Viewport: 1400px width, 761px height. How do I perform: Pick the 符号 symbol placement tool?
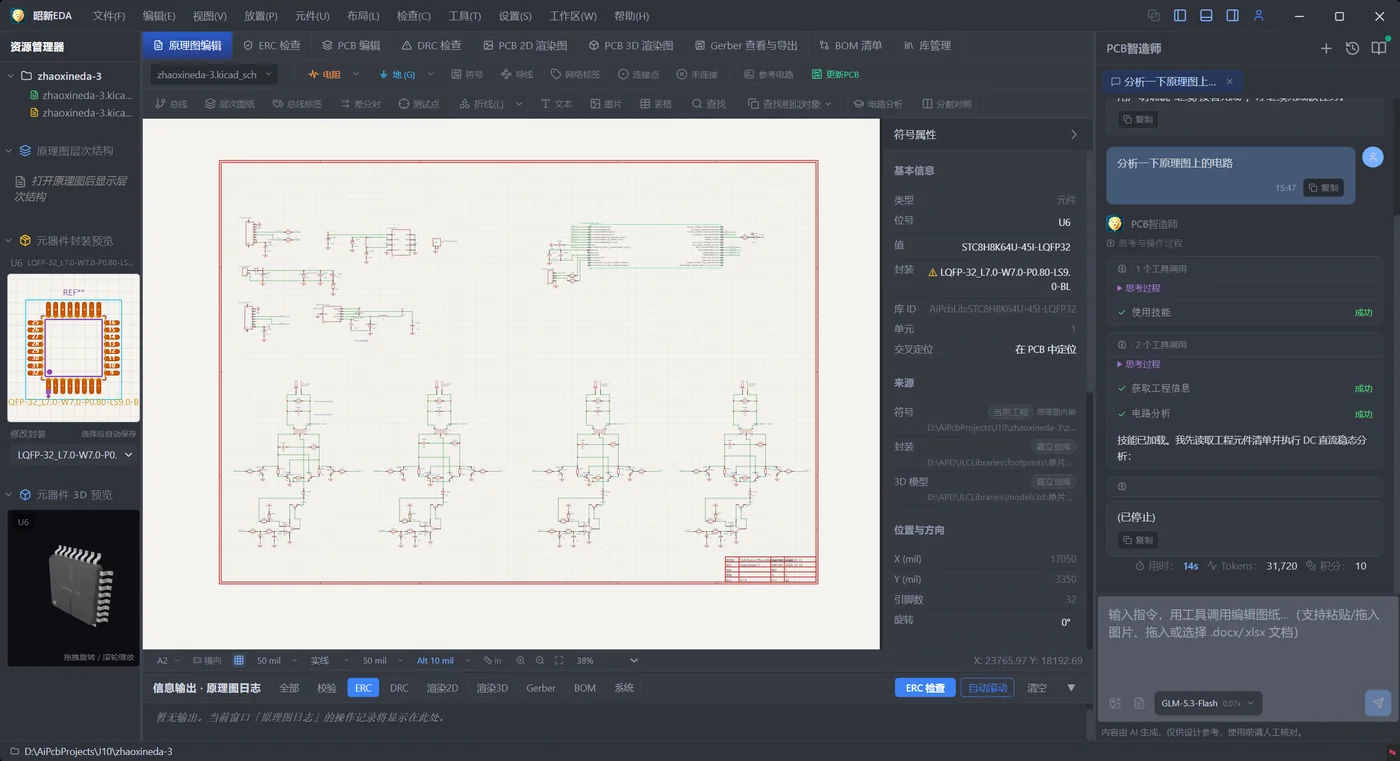467,74
